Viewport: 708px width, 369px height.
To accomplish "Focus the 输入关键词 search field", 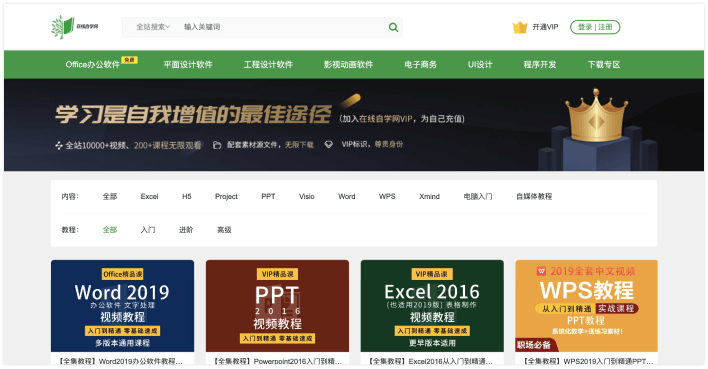I will tap(284, 27).
